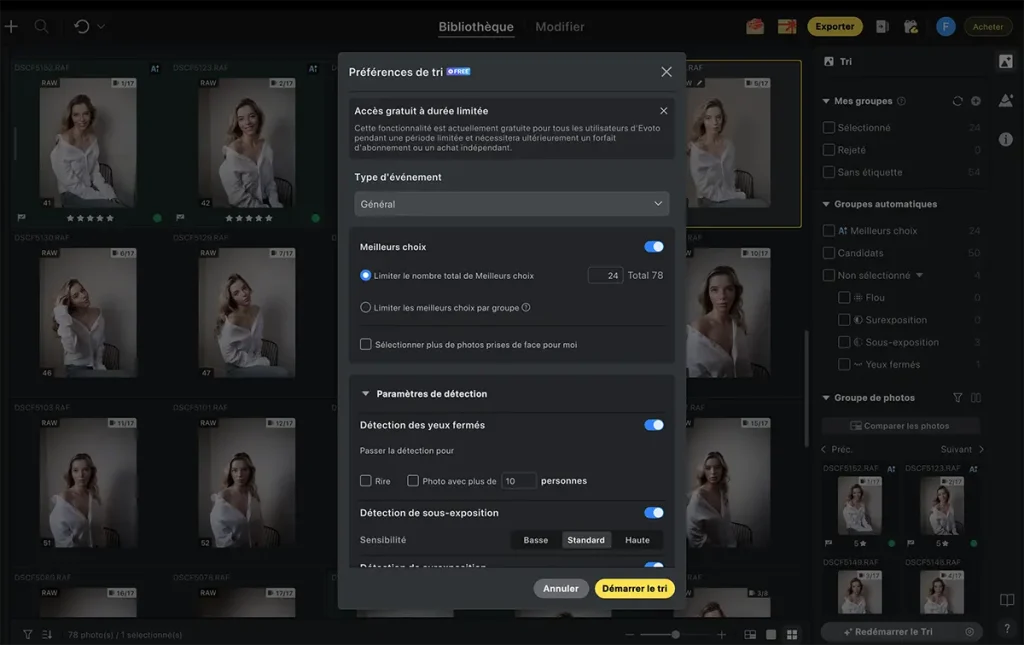
Task: Check the Rire checkbox
Action: coord(366,480)
